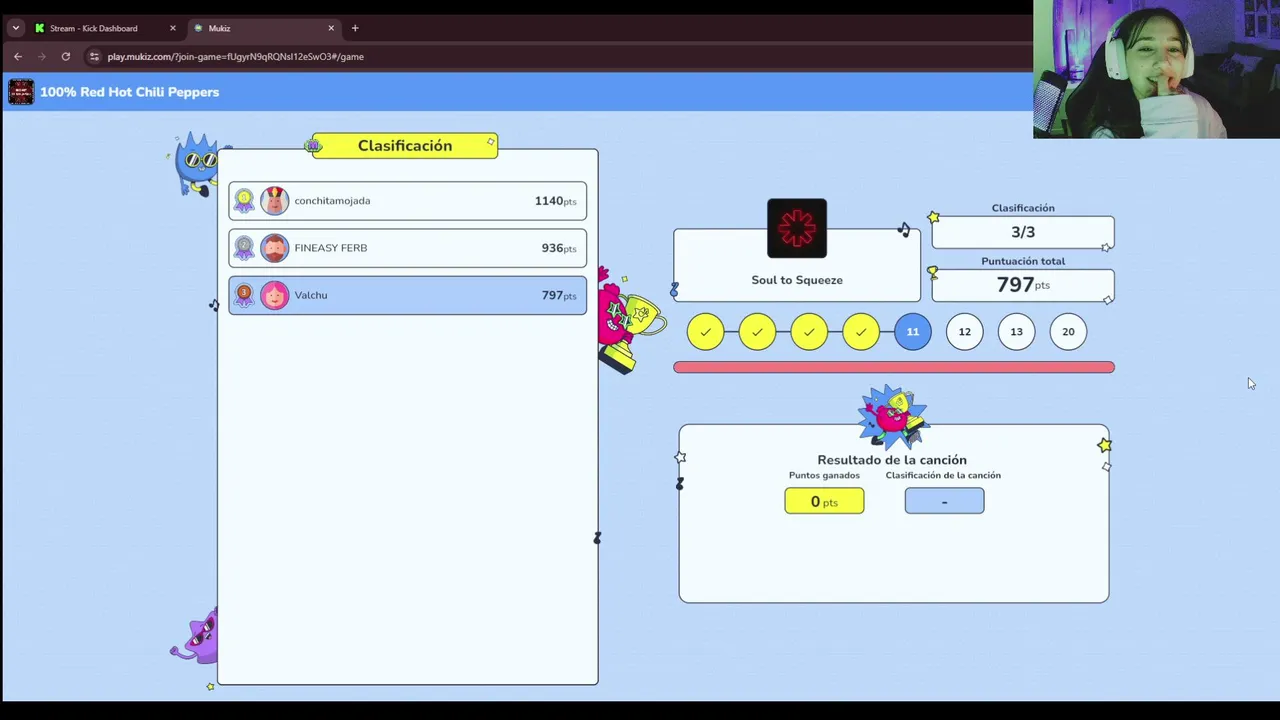Click the player name Valchu
Screen dimensions: 1280x720
click(x=311, y=295)
